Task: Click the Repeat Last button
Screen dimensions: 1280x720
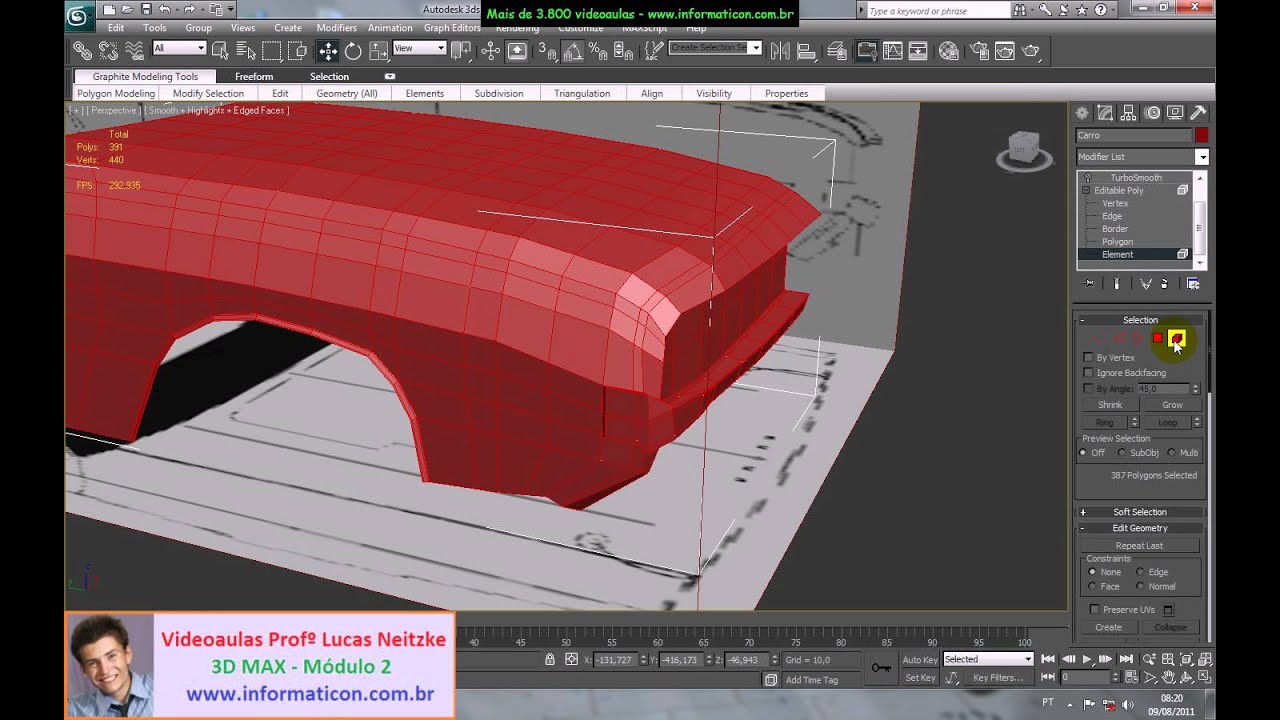Action: 1139,546
